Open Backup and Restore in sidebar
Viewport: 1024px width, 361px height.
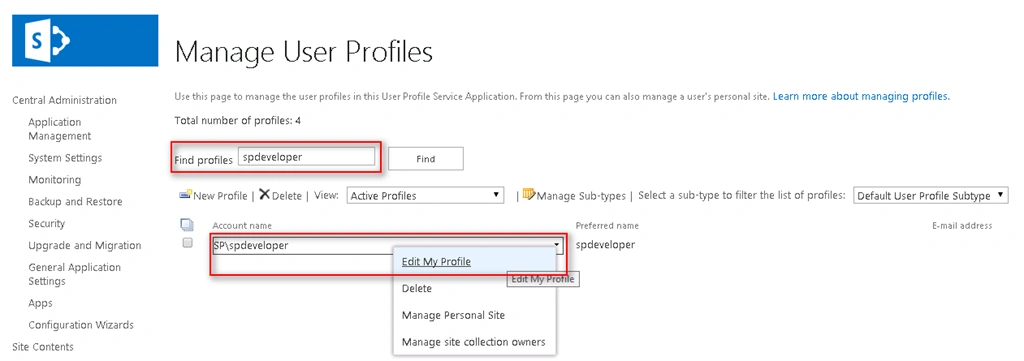click(x=75, y=202)
